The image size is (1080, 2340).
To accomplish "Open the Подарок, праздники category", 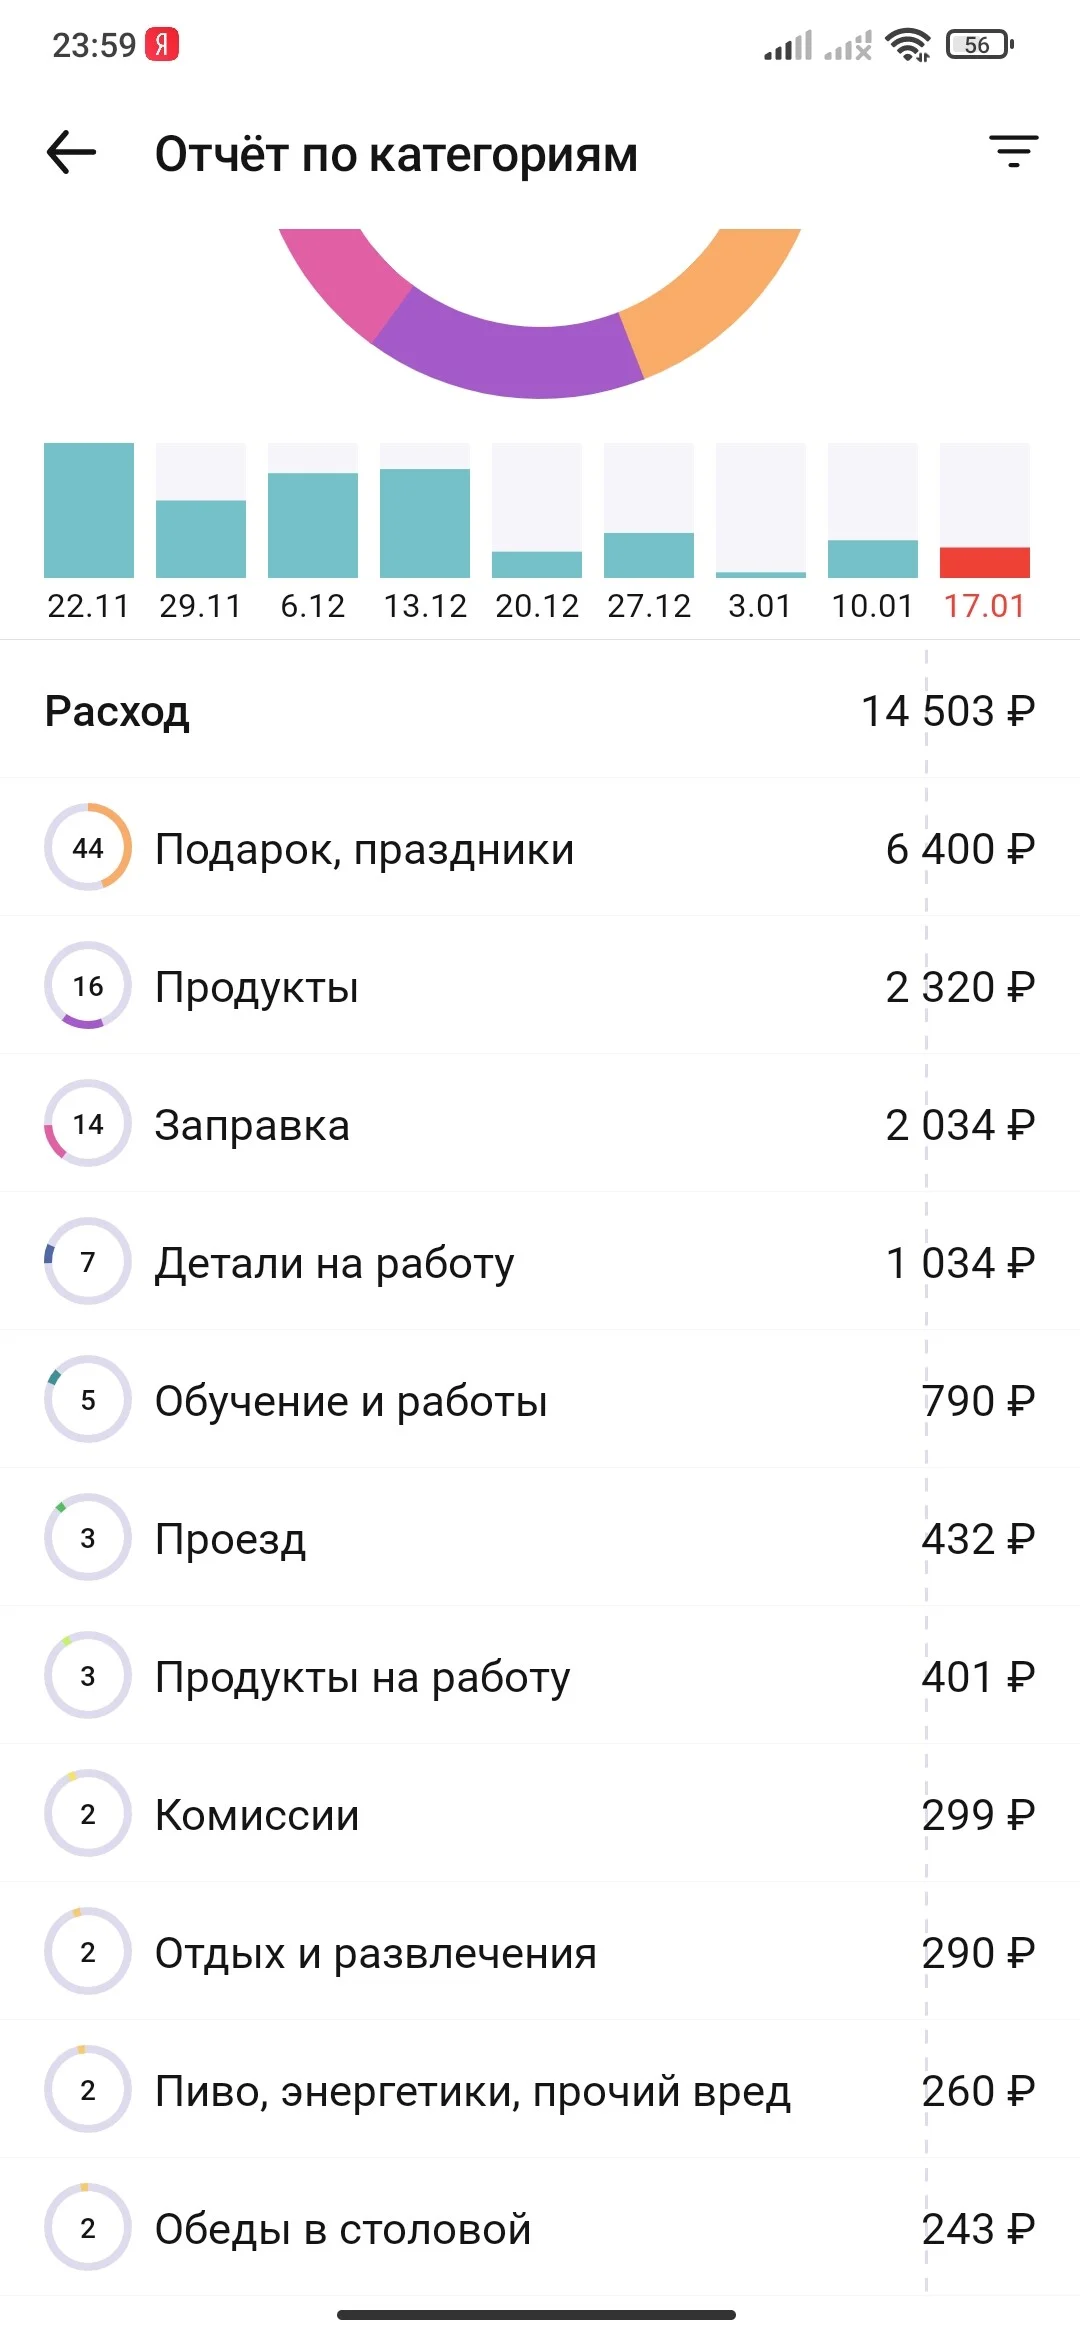I will [540, 848].
